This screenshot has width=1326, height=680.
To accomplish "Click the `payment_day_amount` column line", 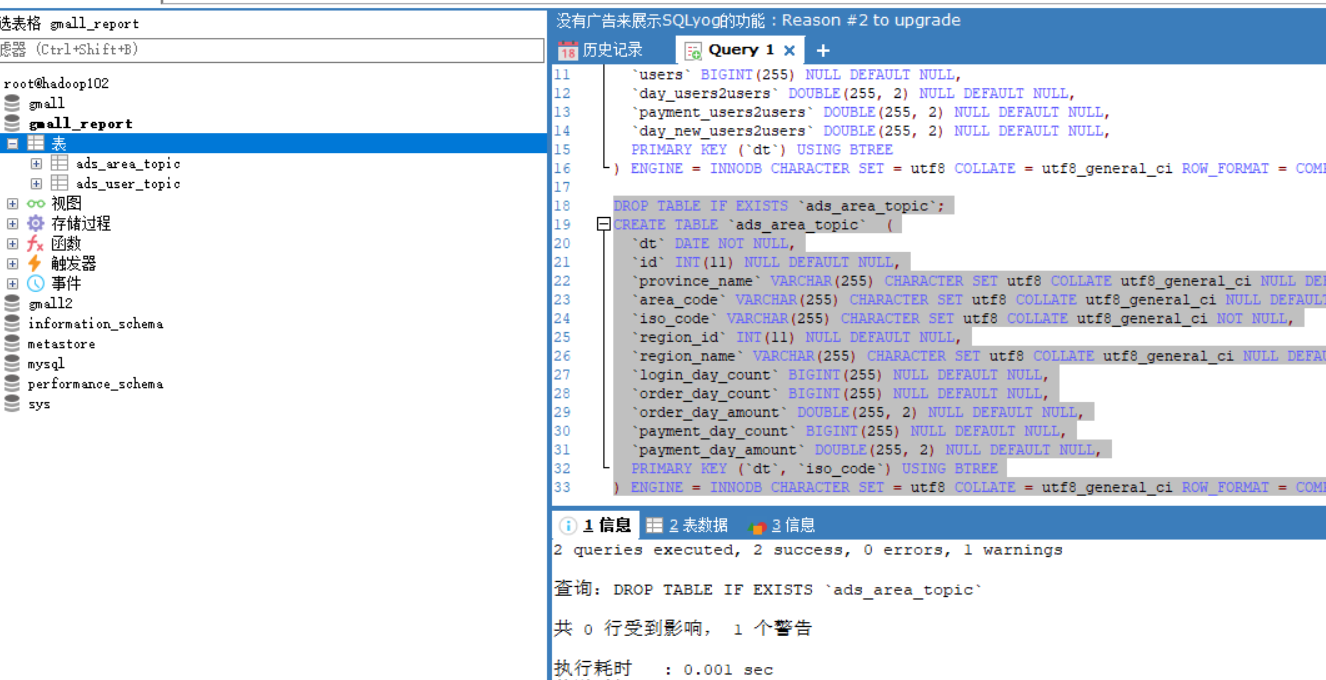I will (x=866, y=450).
